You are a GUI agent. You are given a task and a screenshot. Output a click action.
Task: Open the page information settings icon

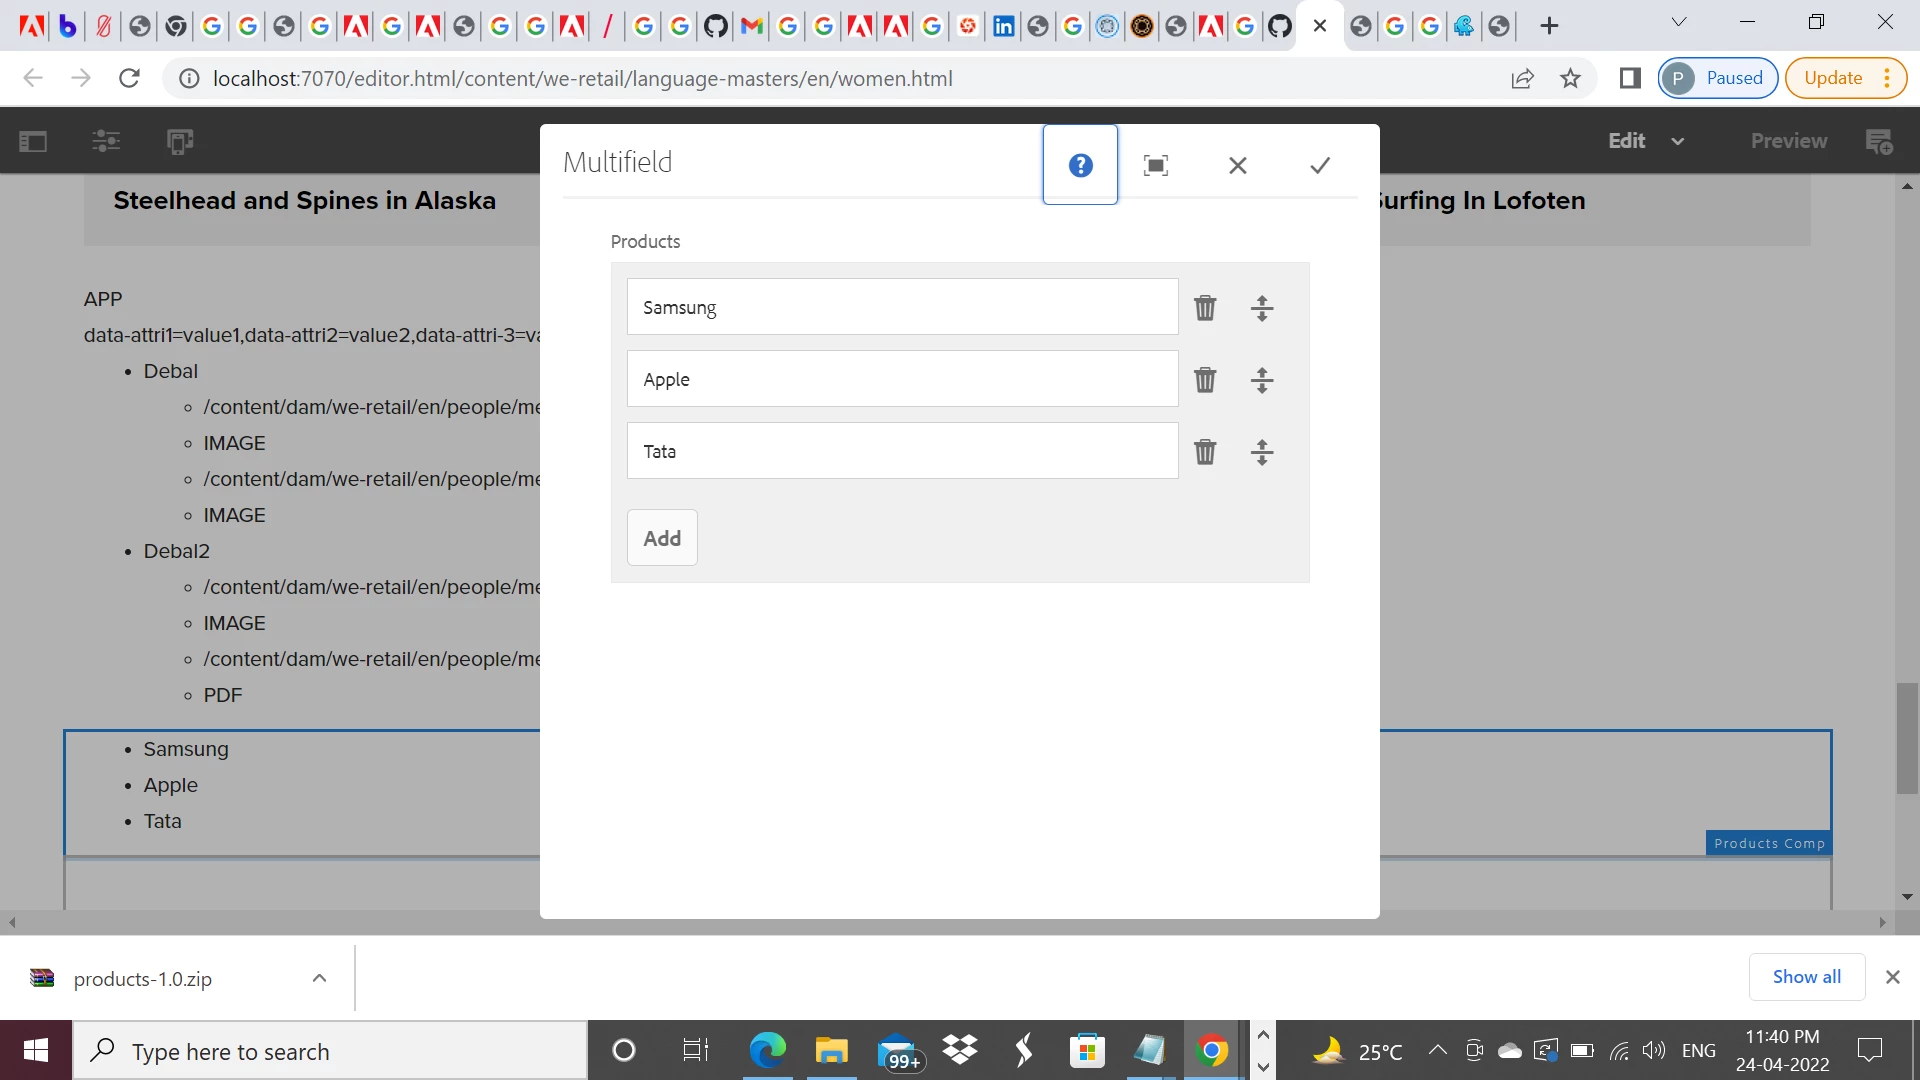pyautogui.click(x=106, y=141)
